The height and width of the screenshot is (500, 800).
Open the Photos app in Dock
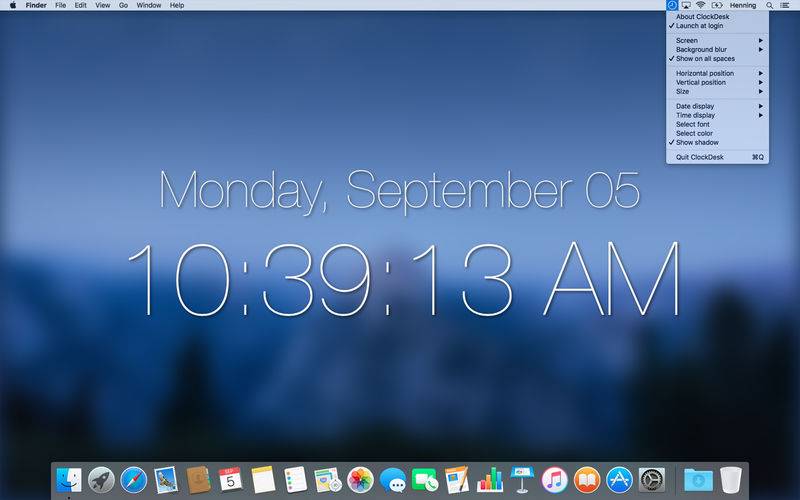360,480
